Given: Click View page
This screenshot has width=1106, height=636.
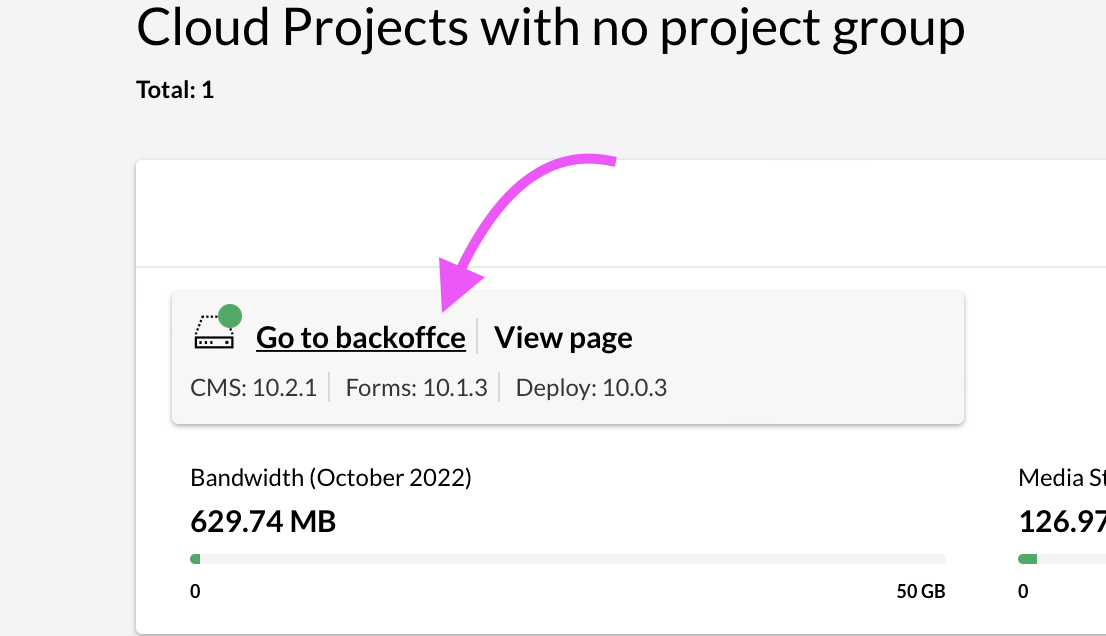Looking at the screenshot, I should 563,337.
